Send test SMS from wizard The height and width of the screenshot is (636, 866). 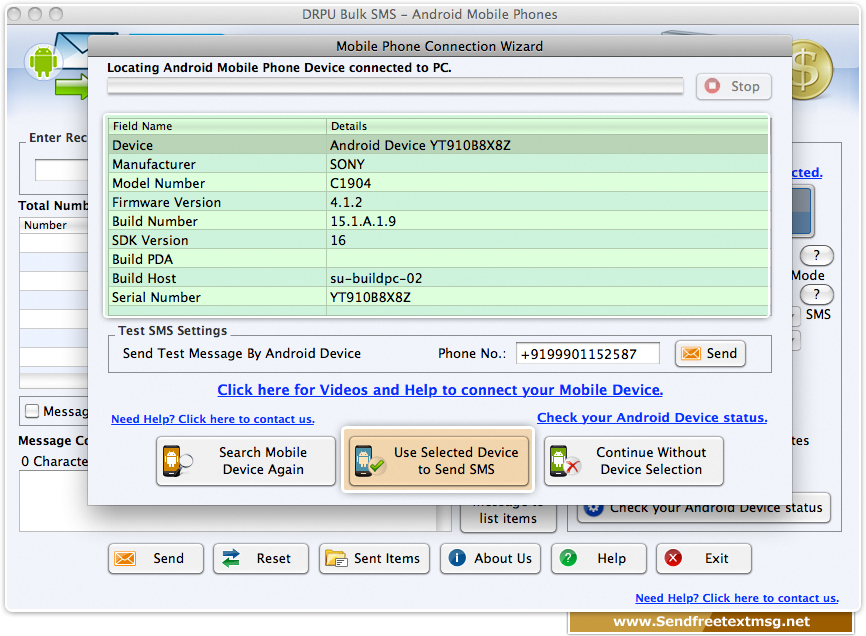click(x=710, y=353)
